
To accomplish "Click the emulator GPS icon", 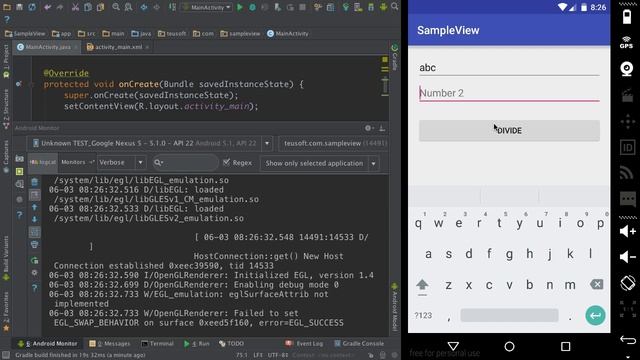I will click(x=627, y=42).
